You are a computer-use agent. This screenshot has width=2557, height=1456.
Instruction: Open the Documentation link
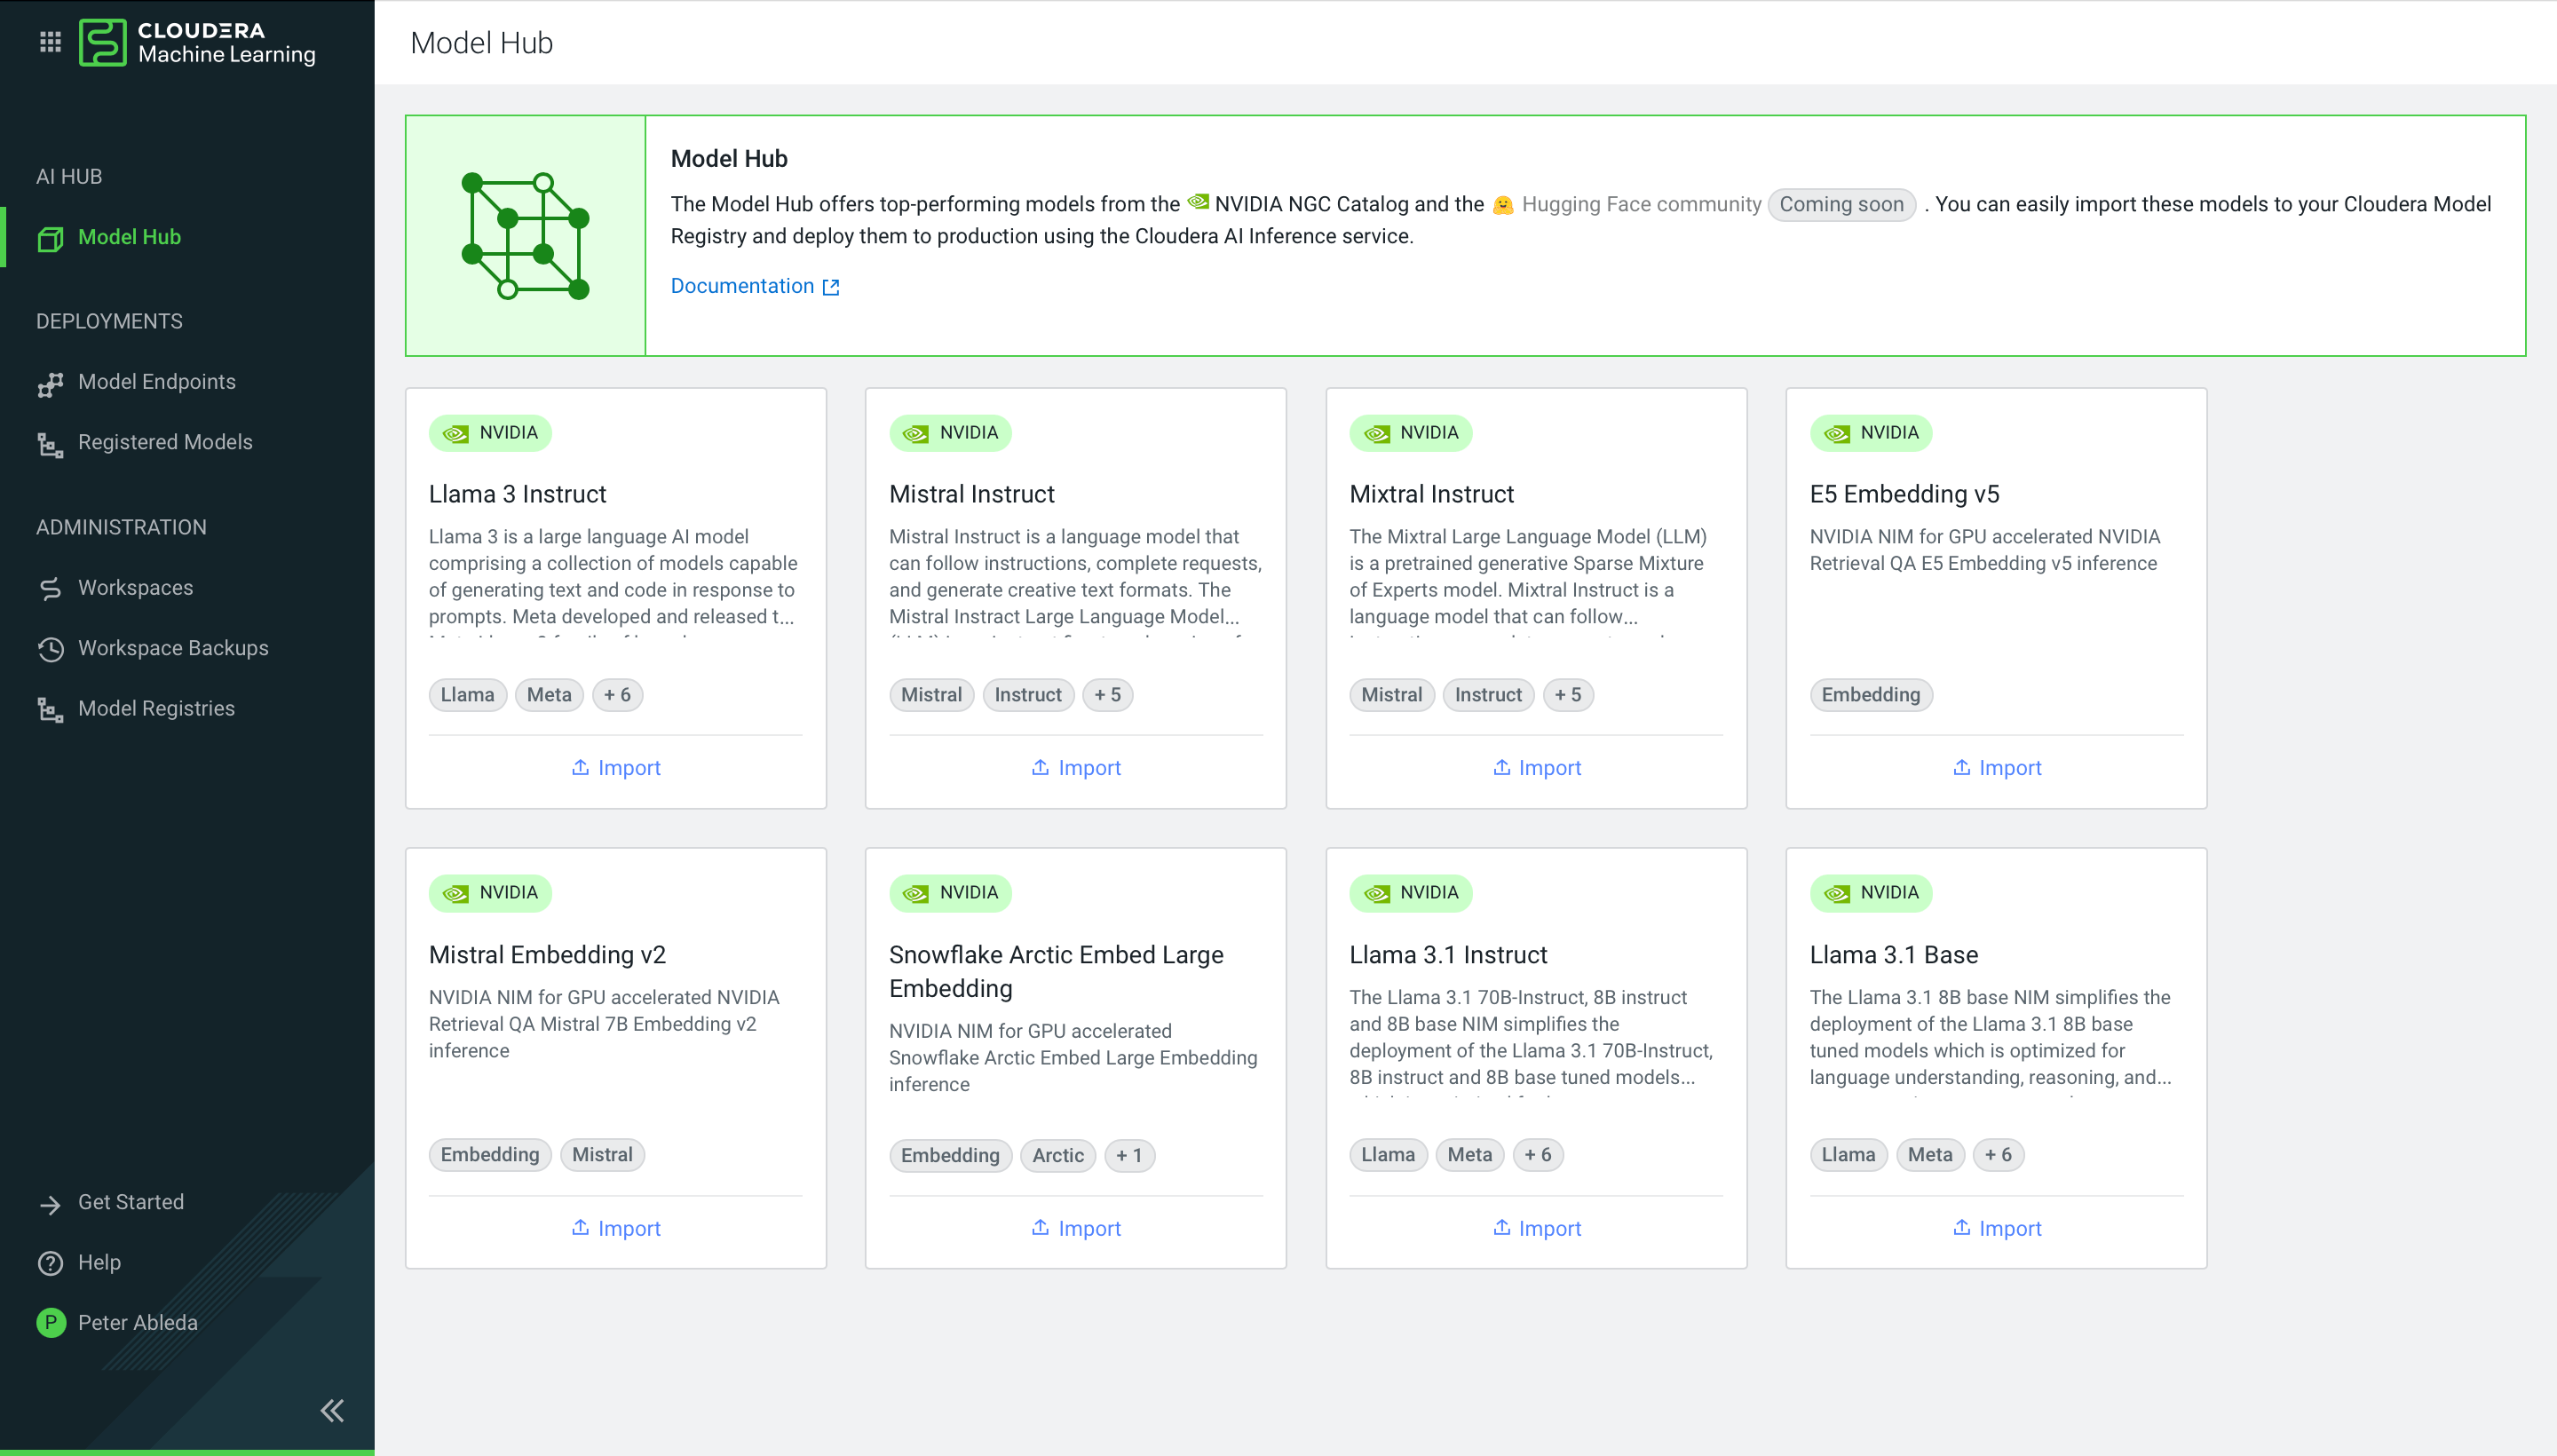click(x=743, y=286)
